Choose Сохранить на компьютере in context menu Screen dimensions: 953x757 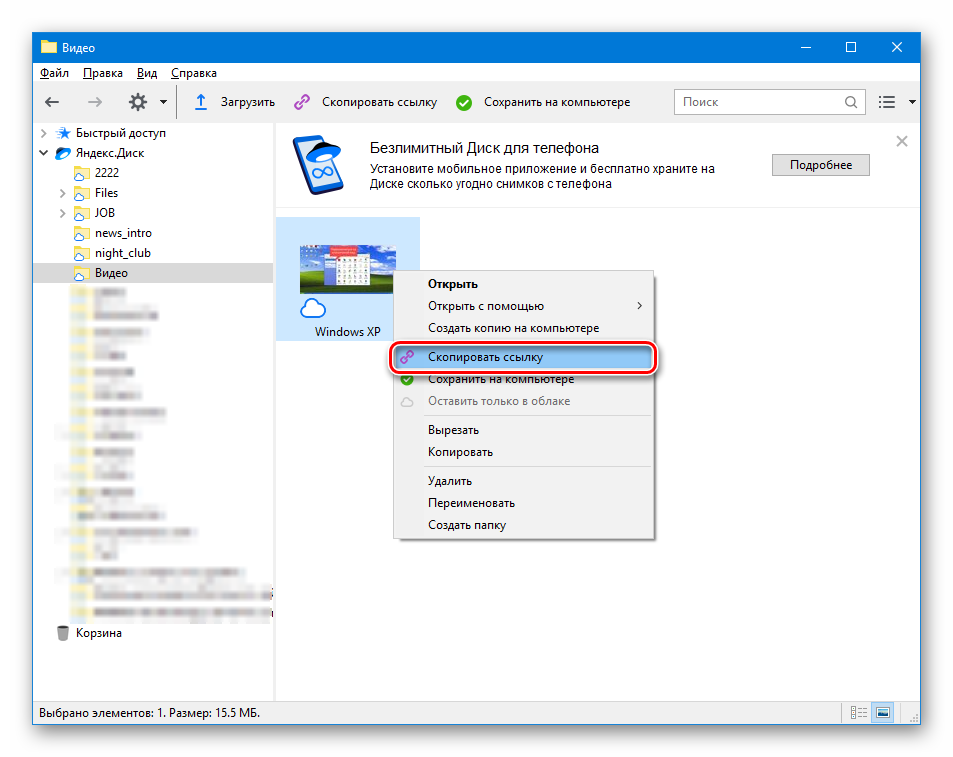pyautogui.click(x=523, y=381)
